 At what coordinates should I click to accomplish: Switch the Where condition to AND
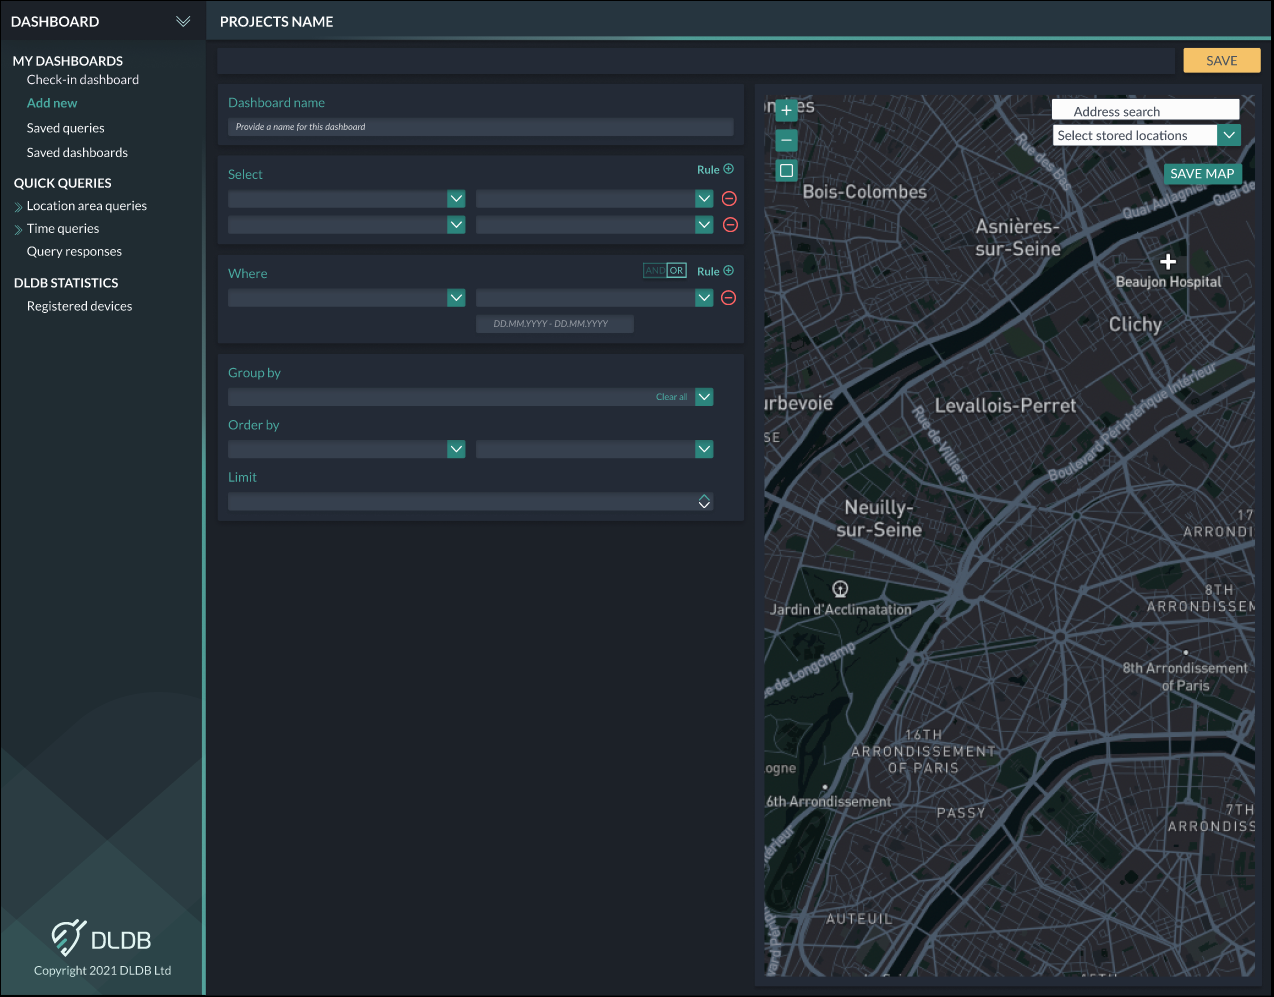tap(655, 270)
